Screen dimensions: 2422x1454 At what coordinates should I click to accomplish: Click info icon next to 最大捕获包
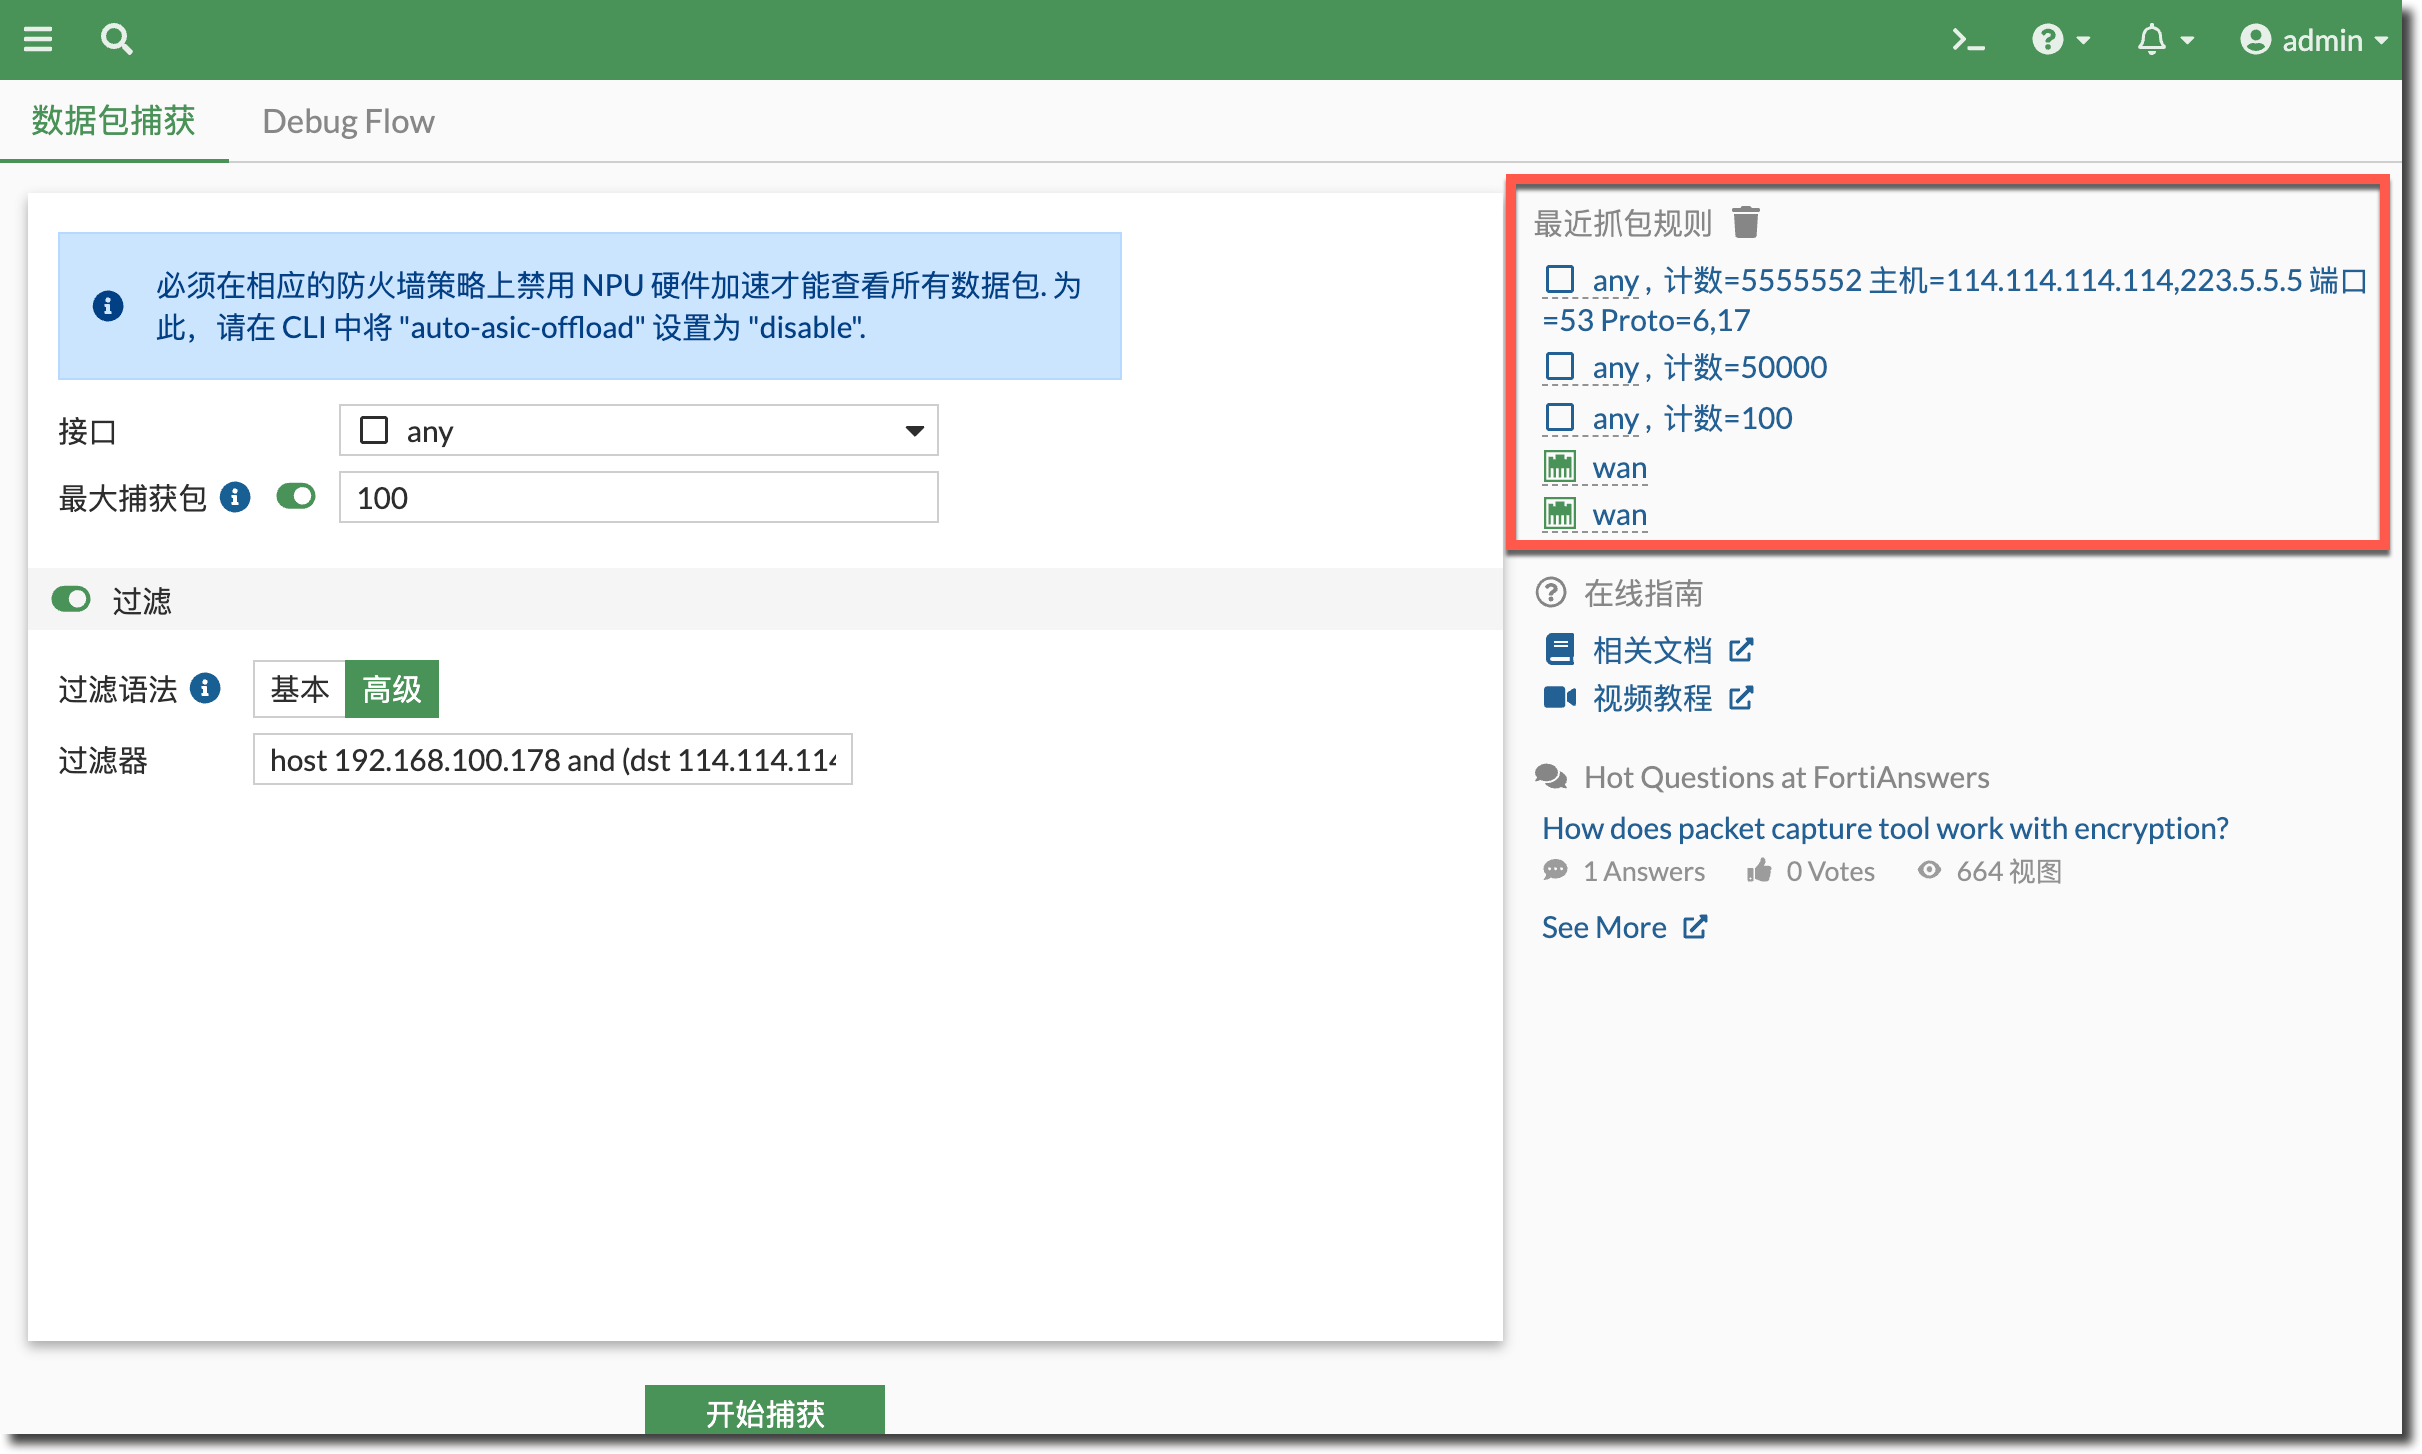(235, 497)
